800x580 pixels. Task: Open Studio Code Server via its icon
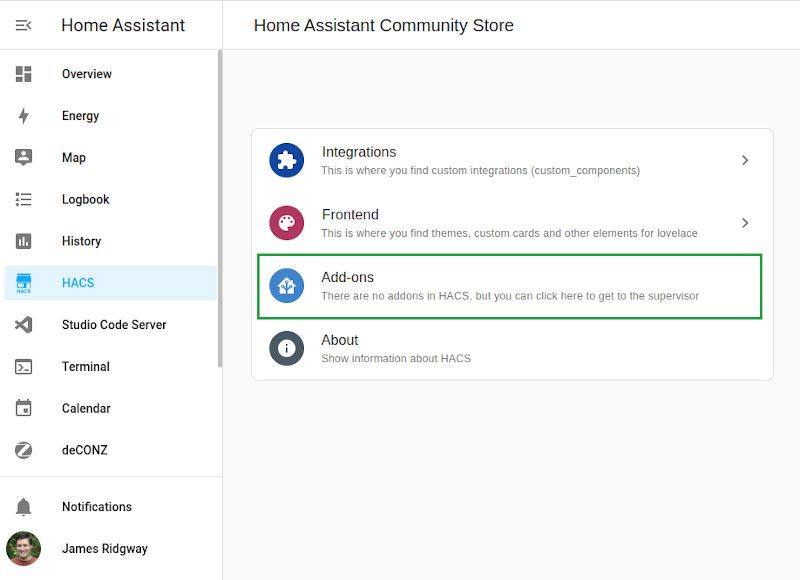click(24, 324)
